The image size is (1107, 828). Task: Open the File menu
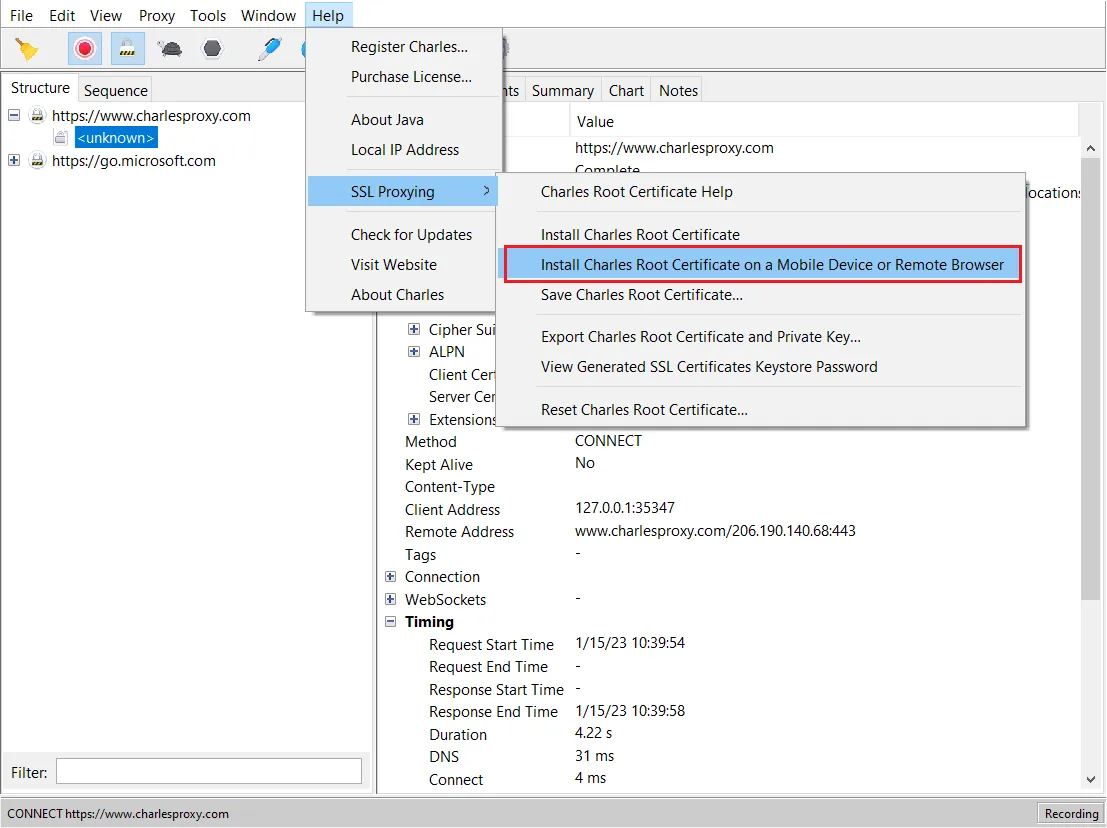point(21,16)
